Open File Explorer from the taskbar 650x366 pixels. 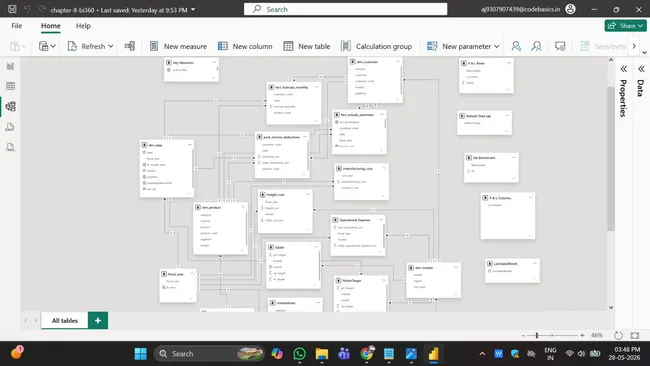click(322, 354)
